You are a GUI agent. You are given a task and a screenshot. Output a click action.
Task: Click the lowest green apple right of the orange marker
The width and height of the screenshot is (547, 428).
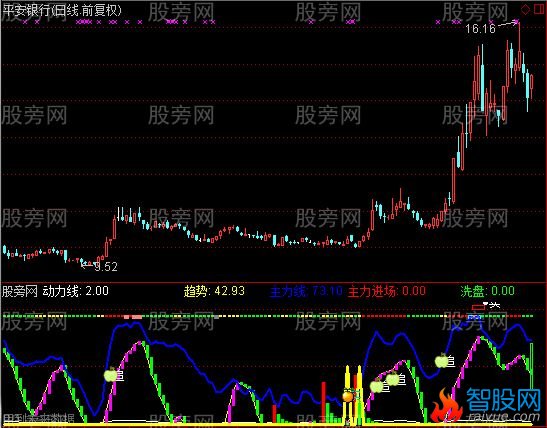[377, 386]
